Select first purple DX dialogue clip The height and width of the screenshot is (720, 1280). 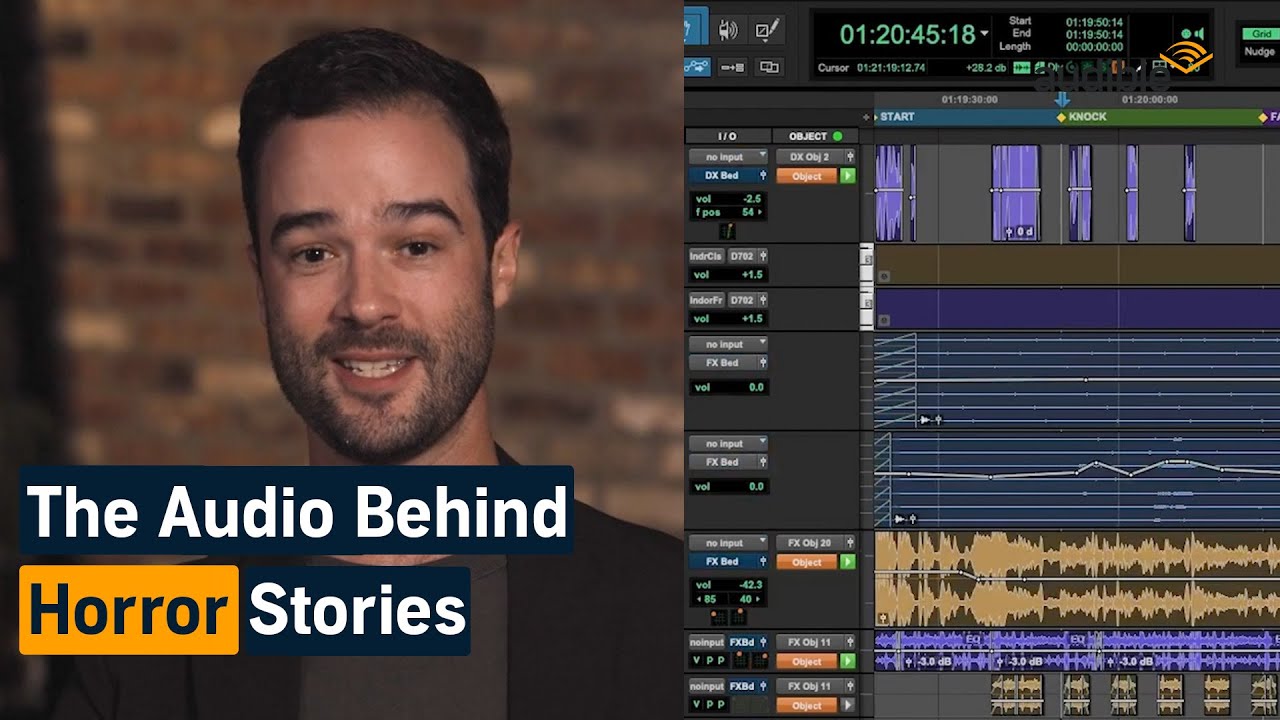point(889,193)
